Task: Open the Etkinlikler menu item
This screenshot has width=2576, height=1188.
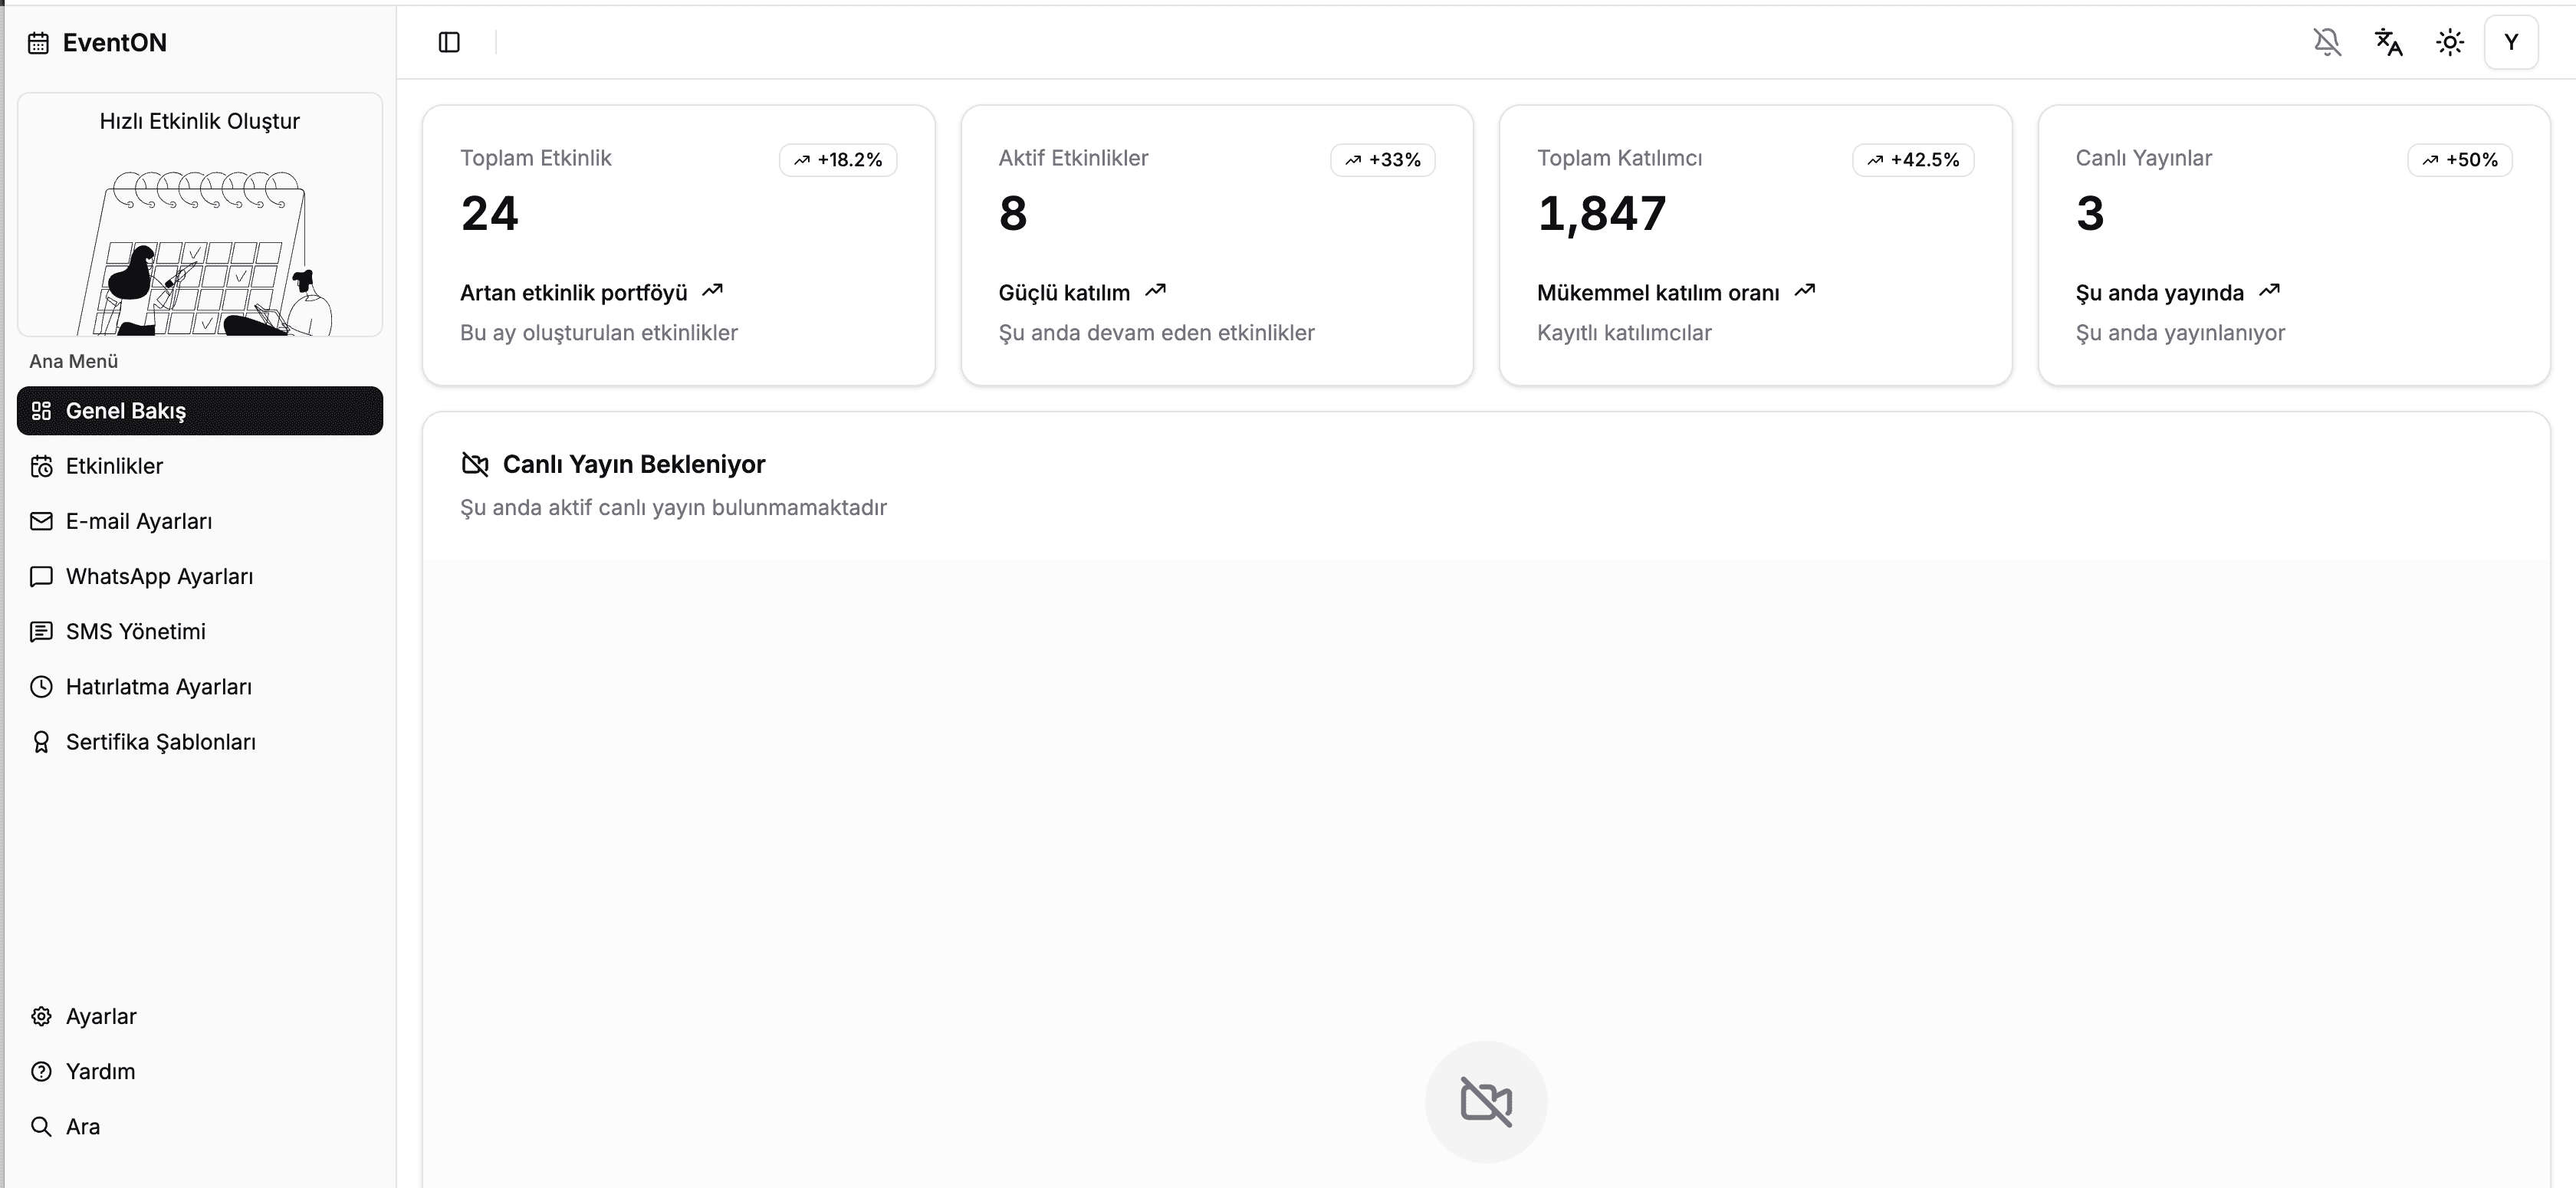Action: pos(114,466)
